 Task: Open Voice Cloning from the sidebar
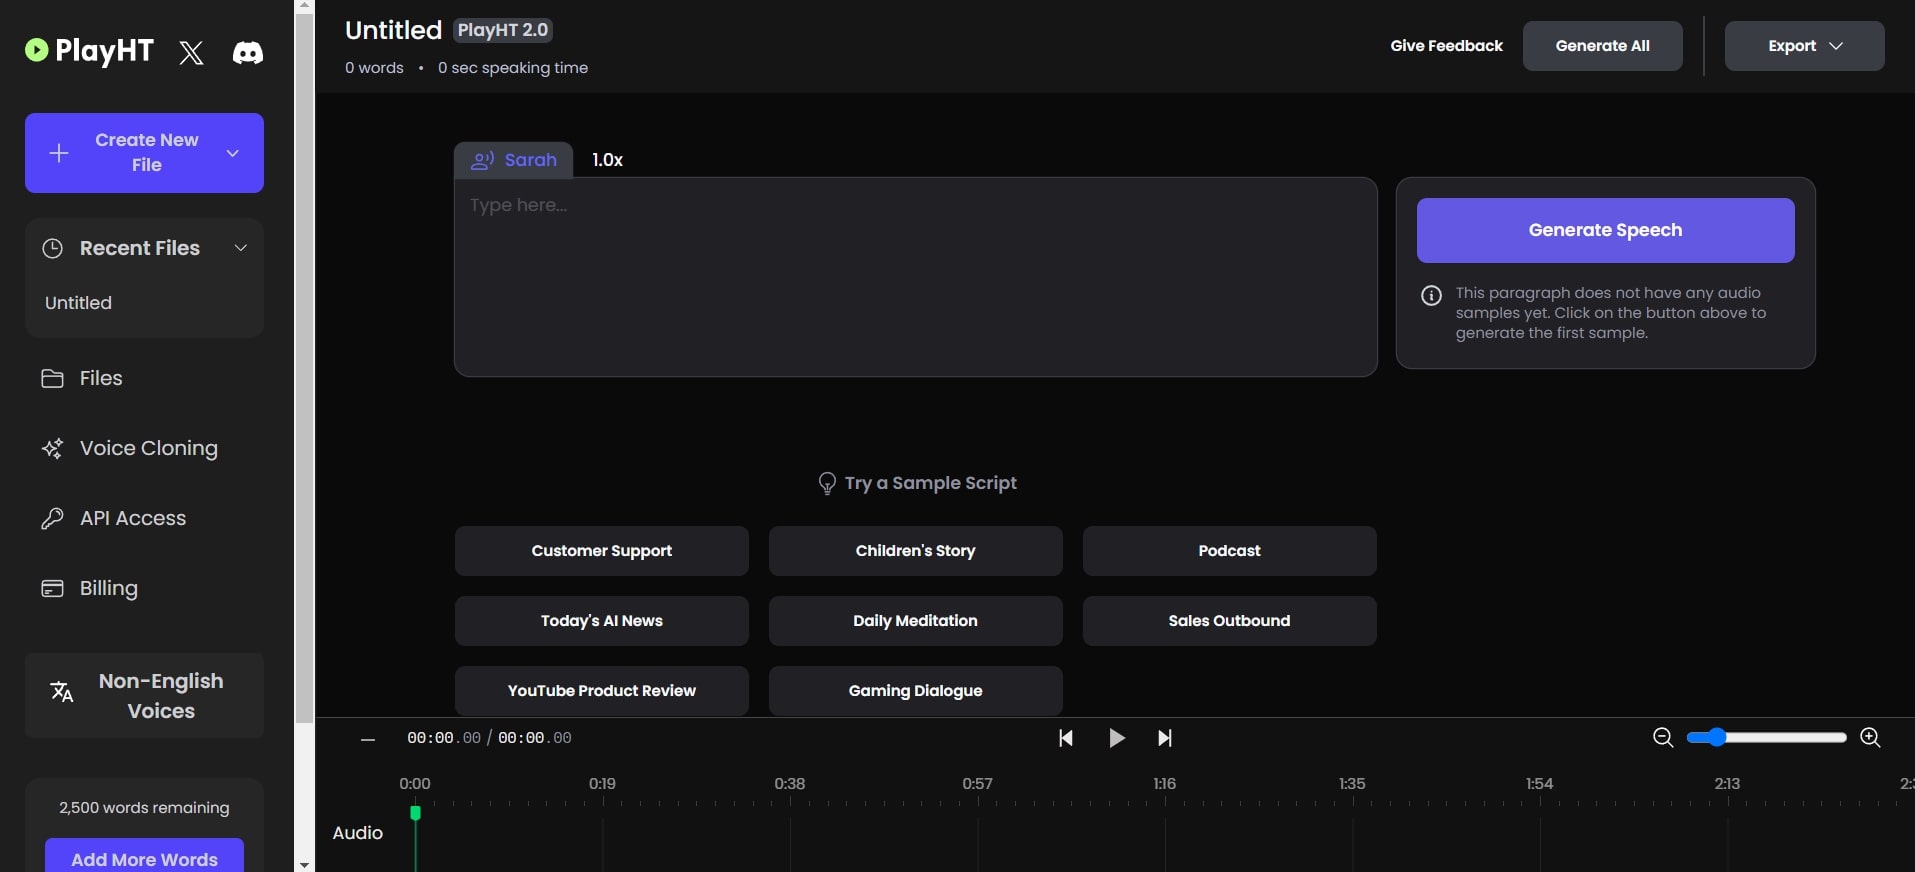tap(148, 448)
